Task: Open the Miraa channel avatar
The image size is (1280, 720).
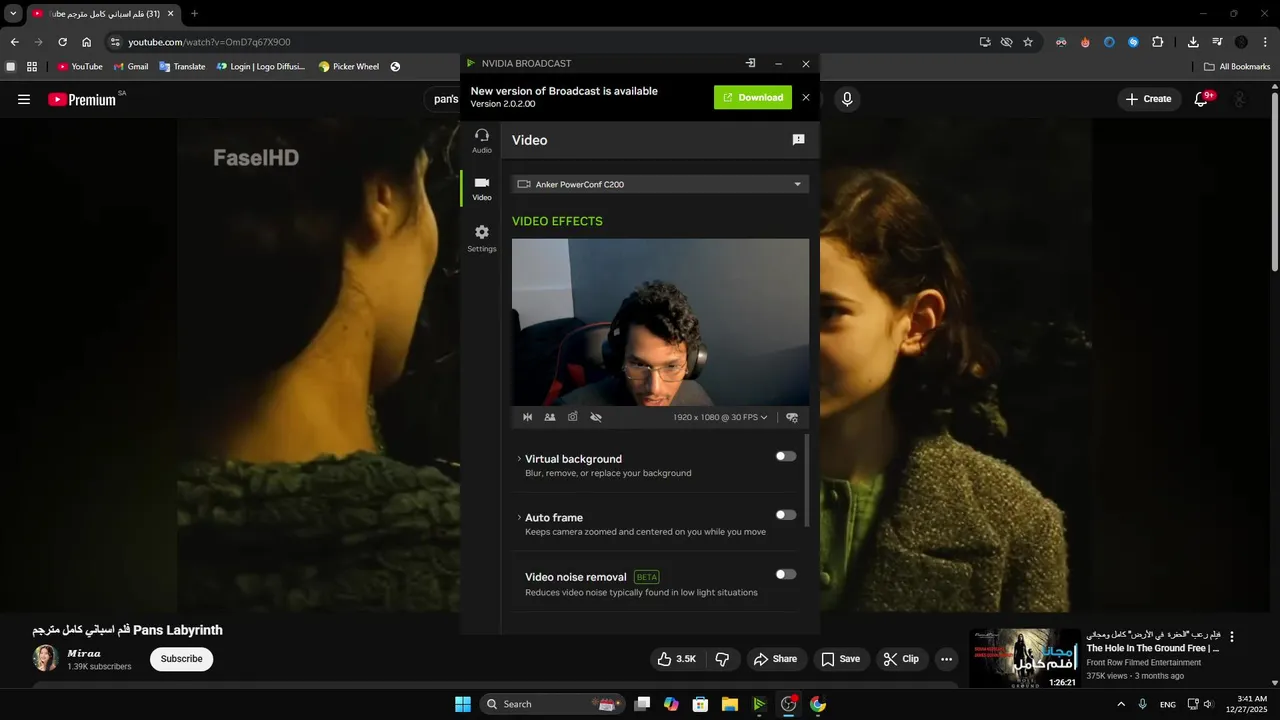Action: point(46,658)
